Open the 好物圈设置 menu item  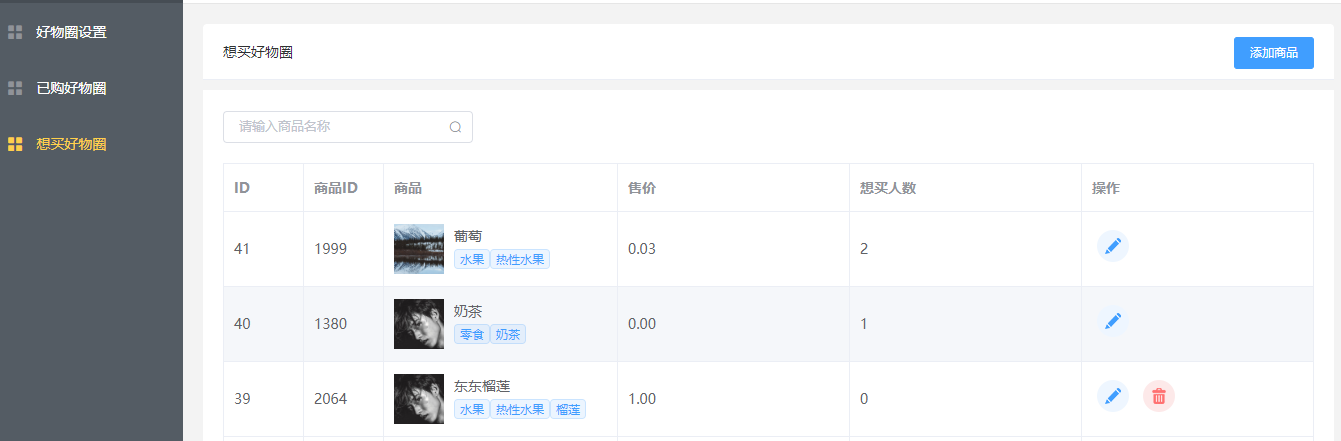pos(71,32)
